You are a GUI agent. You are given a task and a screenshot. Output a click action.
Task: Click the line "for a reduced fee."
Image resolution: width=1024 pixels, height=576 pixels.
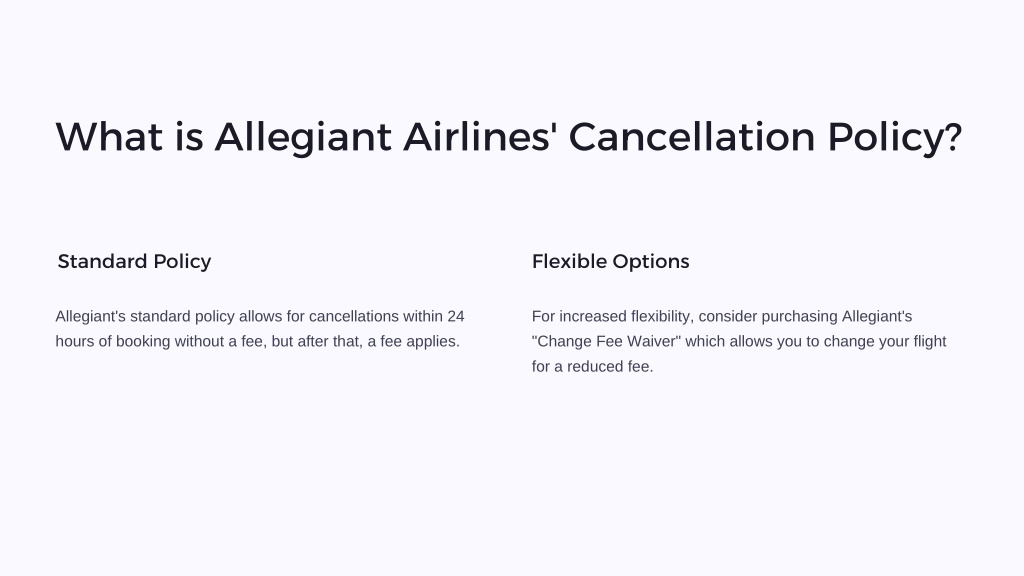(x=592, y=366)
